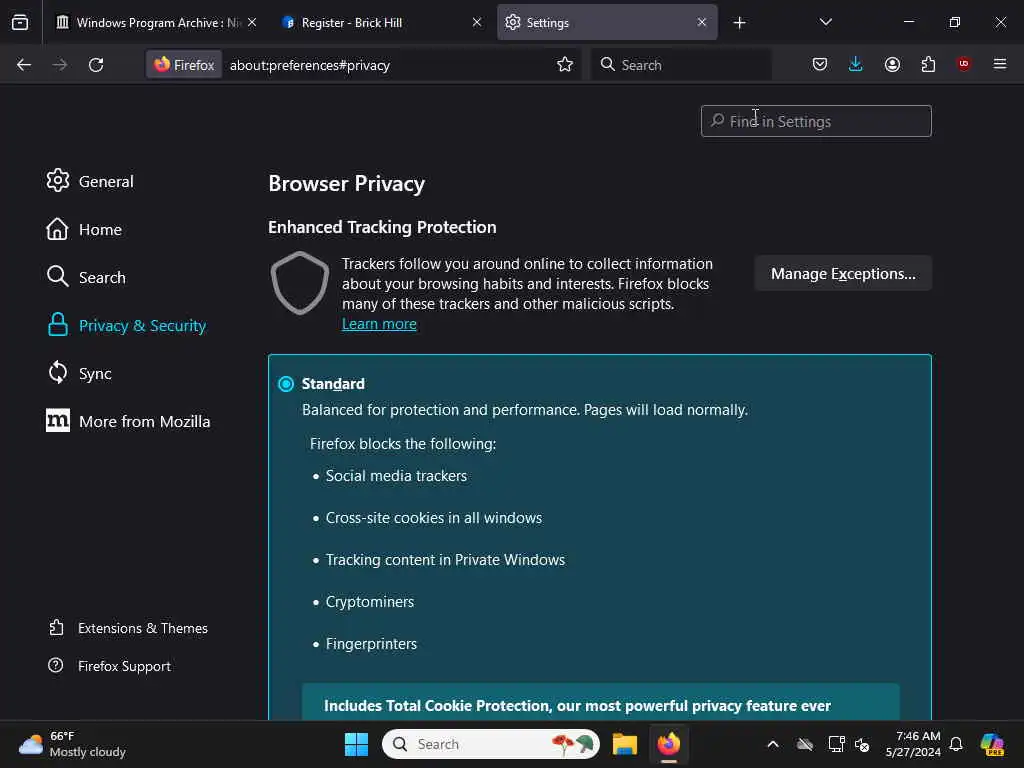Click 'Cross-site cookies in all windows' item
This screenshot has height=768, width=1024.
pyautogui.click(x=434, y=518)
